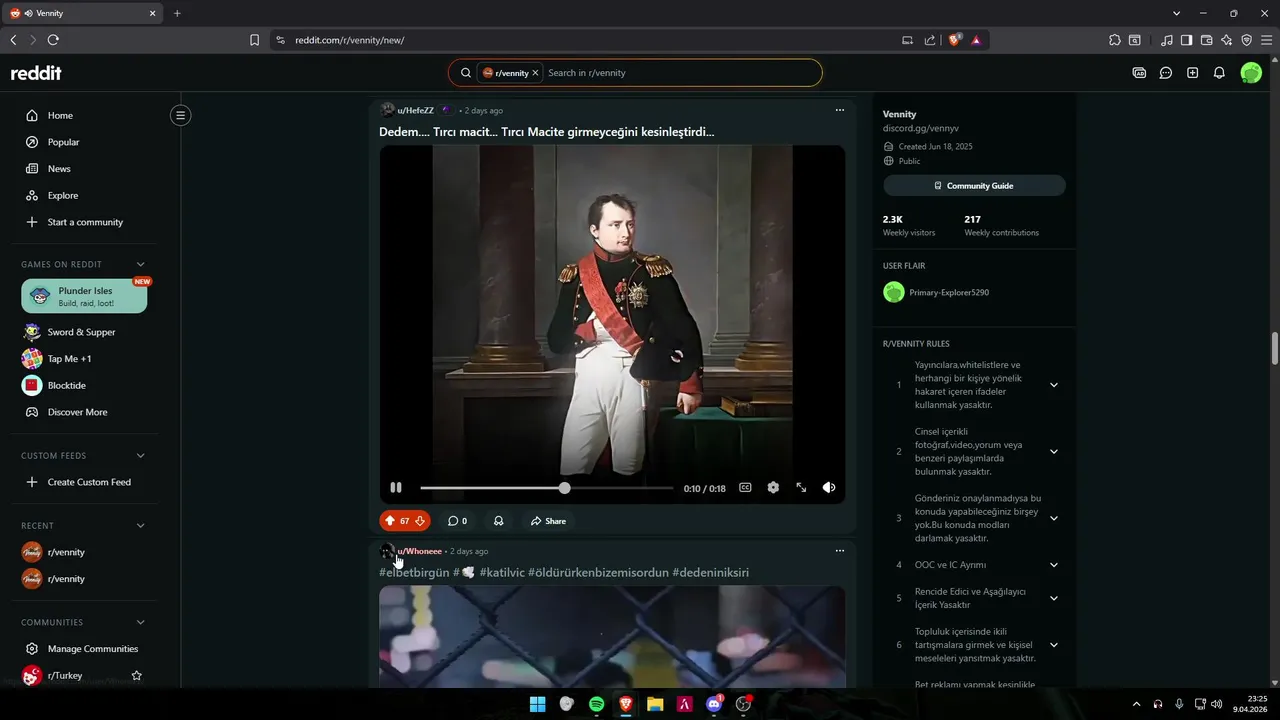This screenshot has width=1280, height=720.
Task: Open new browser tab
Action: [x=177, y=13]
